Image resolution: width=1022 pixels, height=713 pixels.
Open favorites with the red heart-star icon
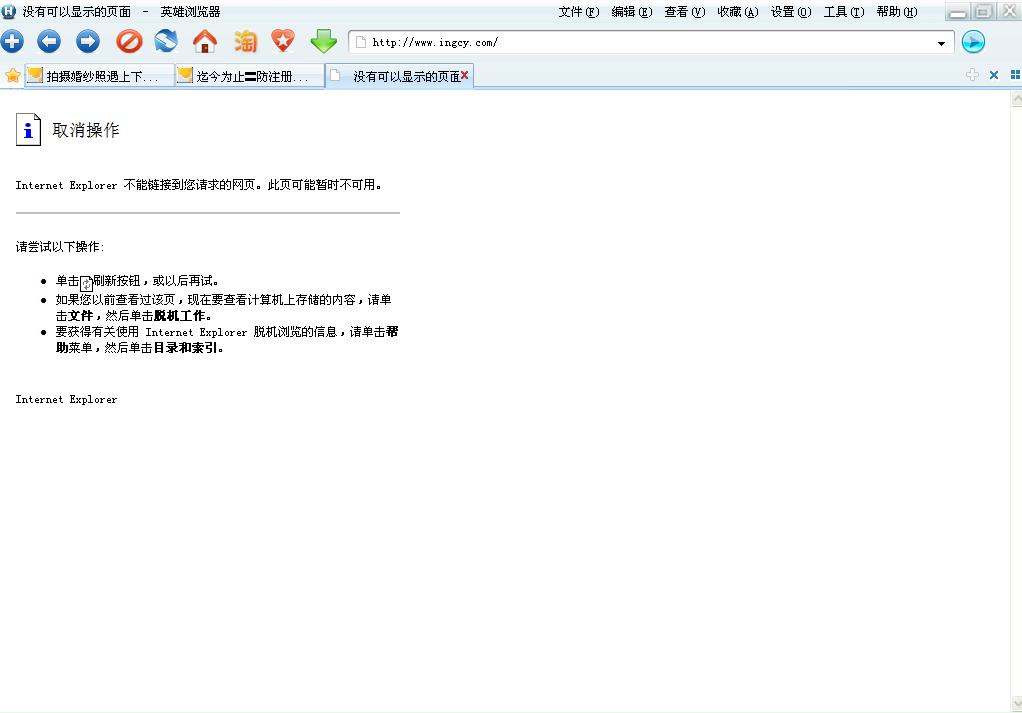tap(283, 42)
